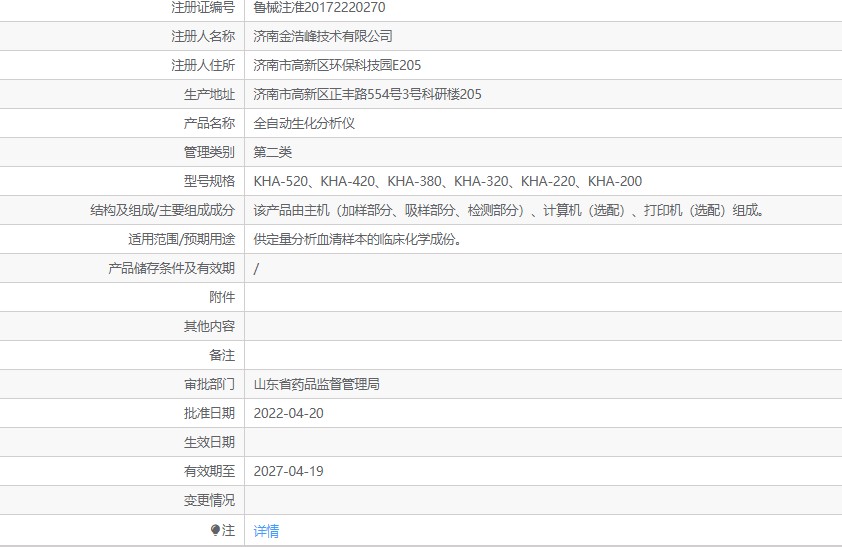Click registrant address 济南市高新区环保科技园E205

337,65
